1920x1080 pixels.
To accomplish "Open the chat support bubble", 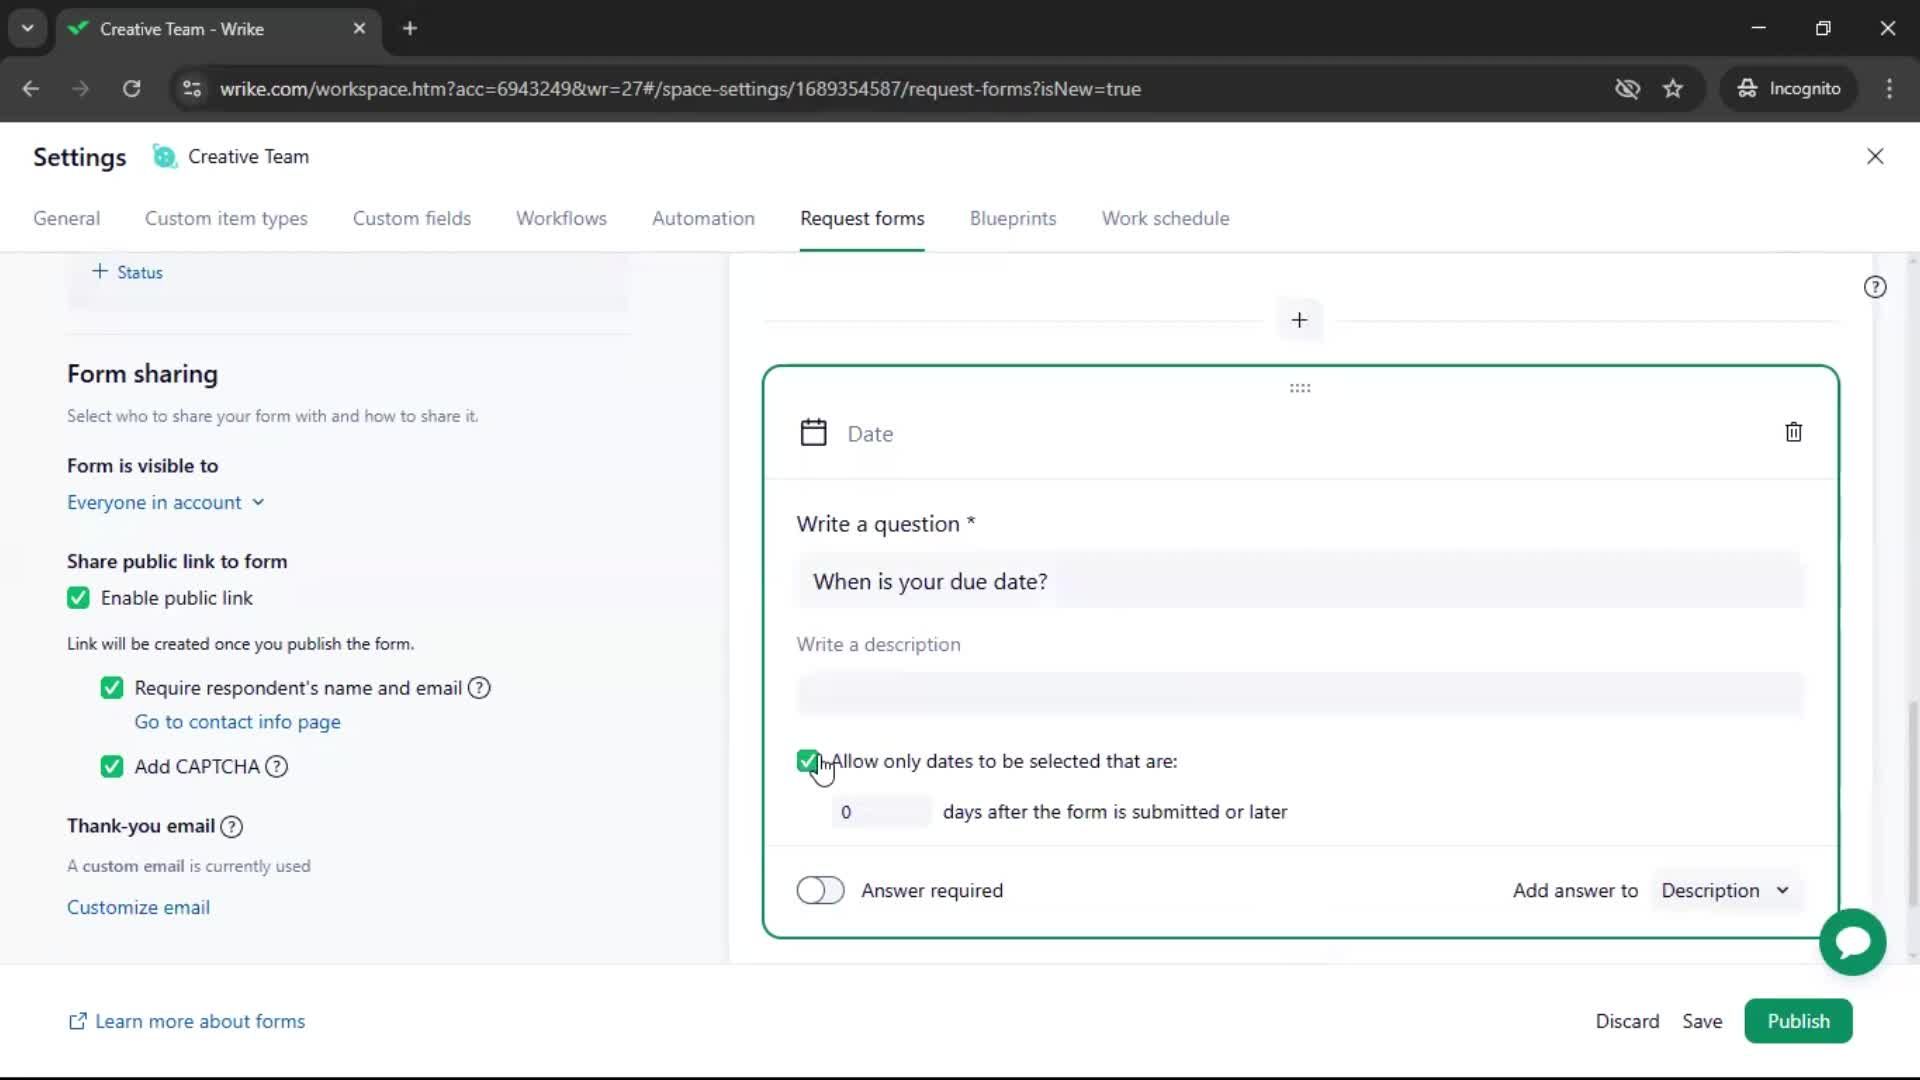I will point(1852,942).
